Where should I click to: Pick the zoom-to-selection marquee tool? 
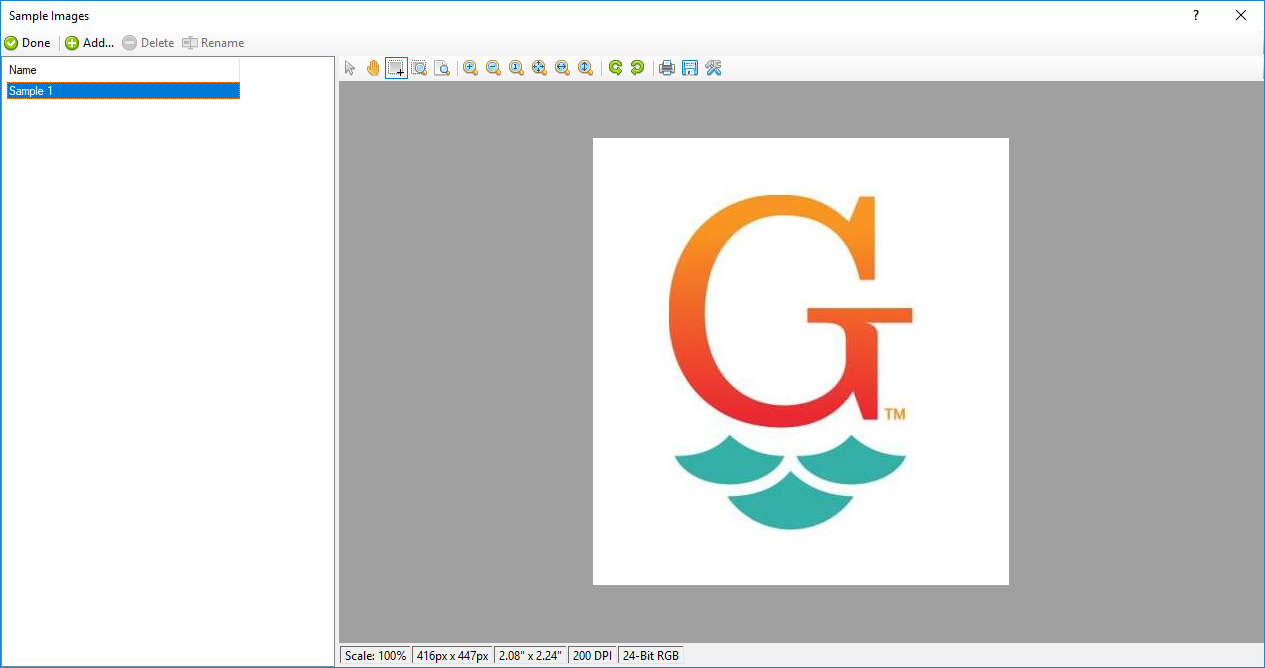(x=419, y=68)
